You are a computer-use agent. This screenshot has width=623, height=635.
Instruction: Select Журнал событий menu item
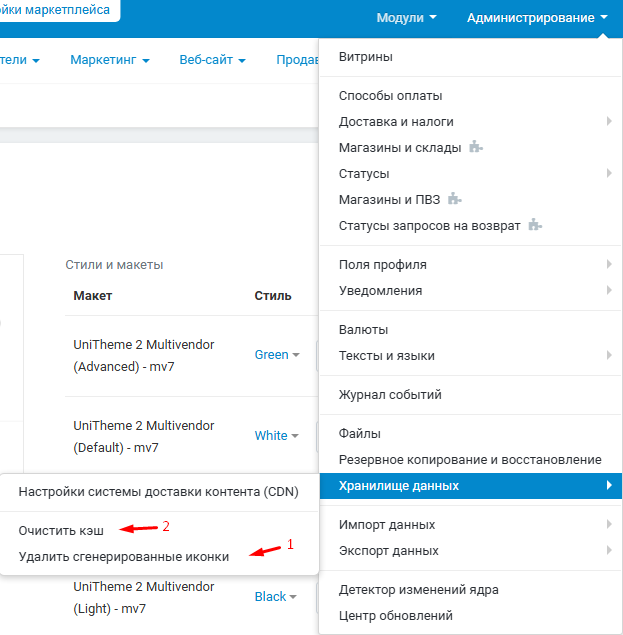[390, 395]
